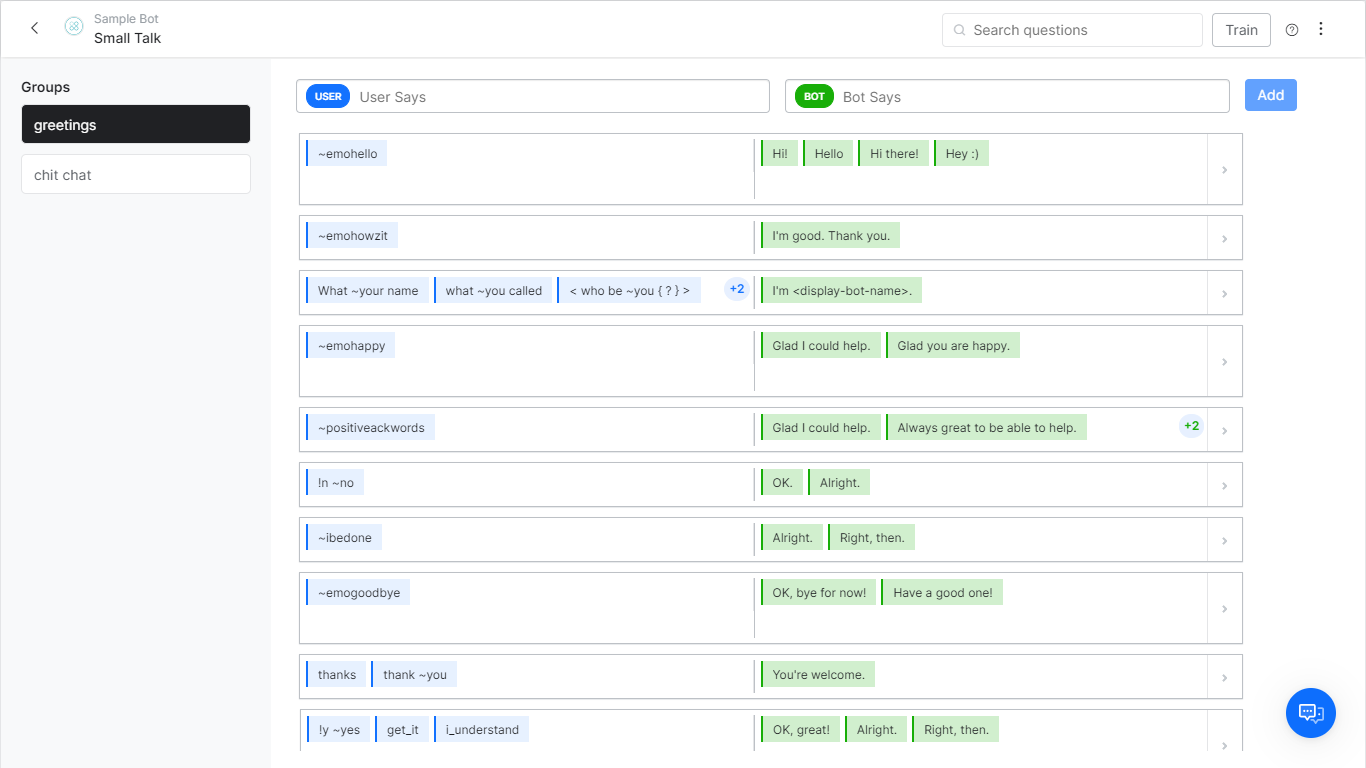Click the search magnifier icon

tap(960, 30)
